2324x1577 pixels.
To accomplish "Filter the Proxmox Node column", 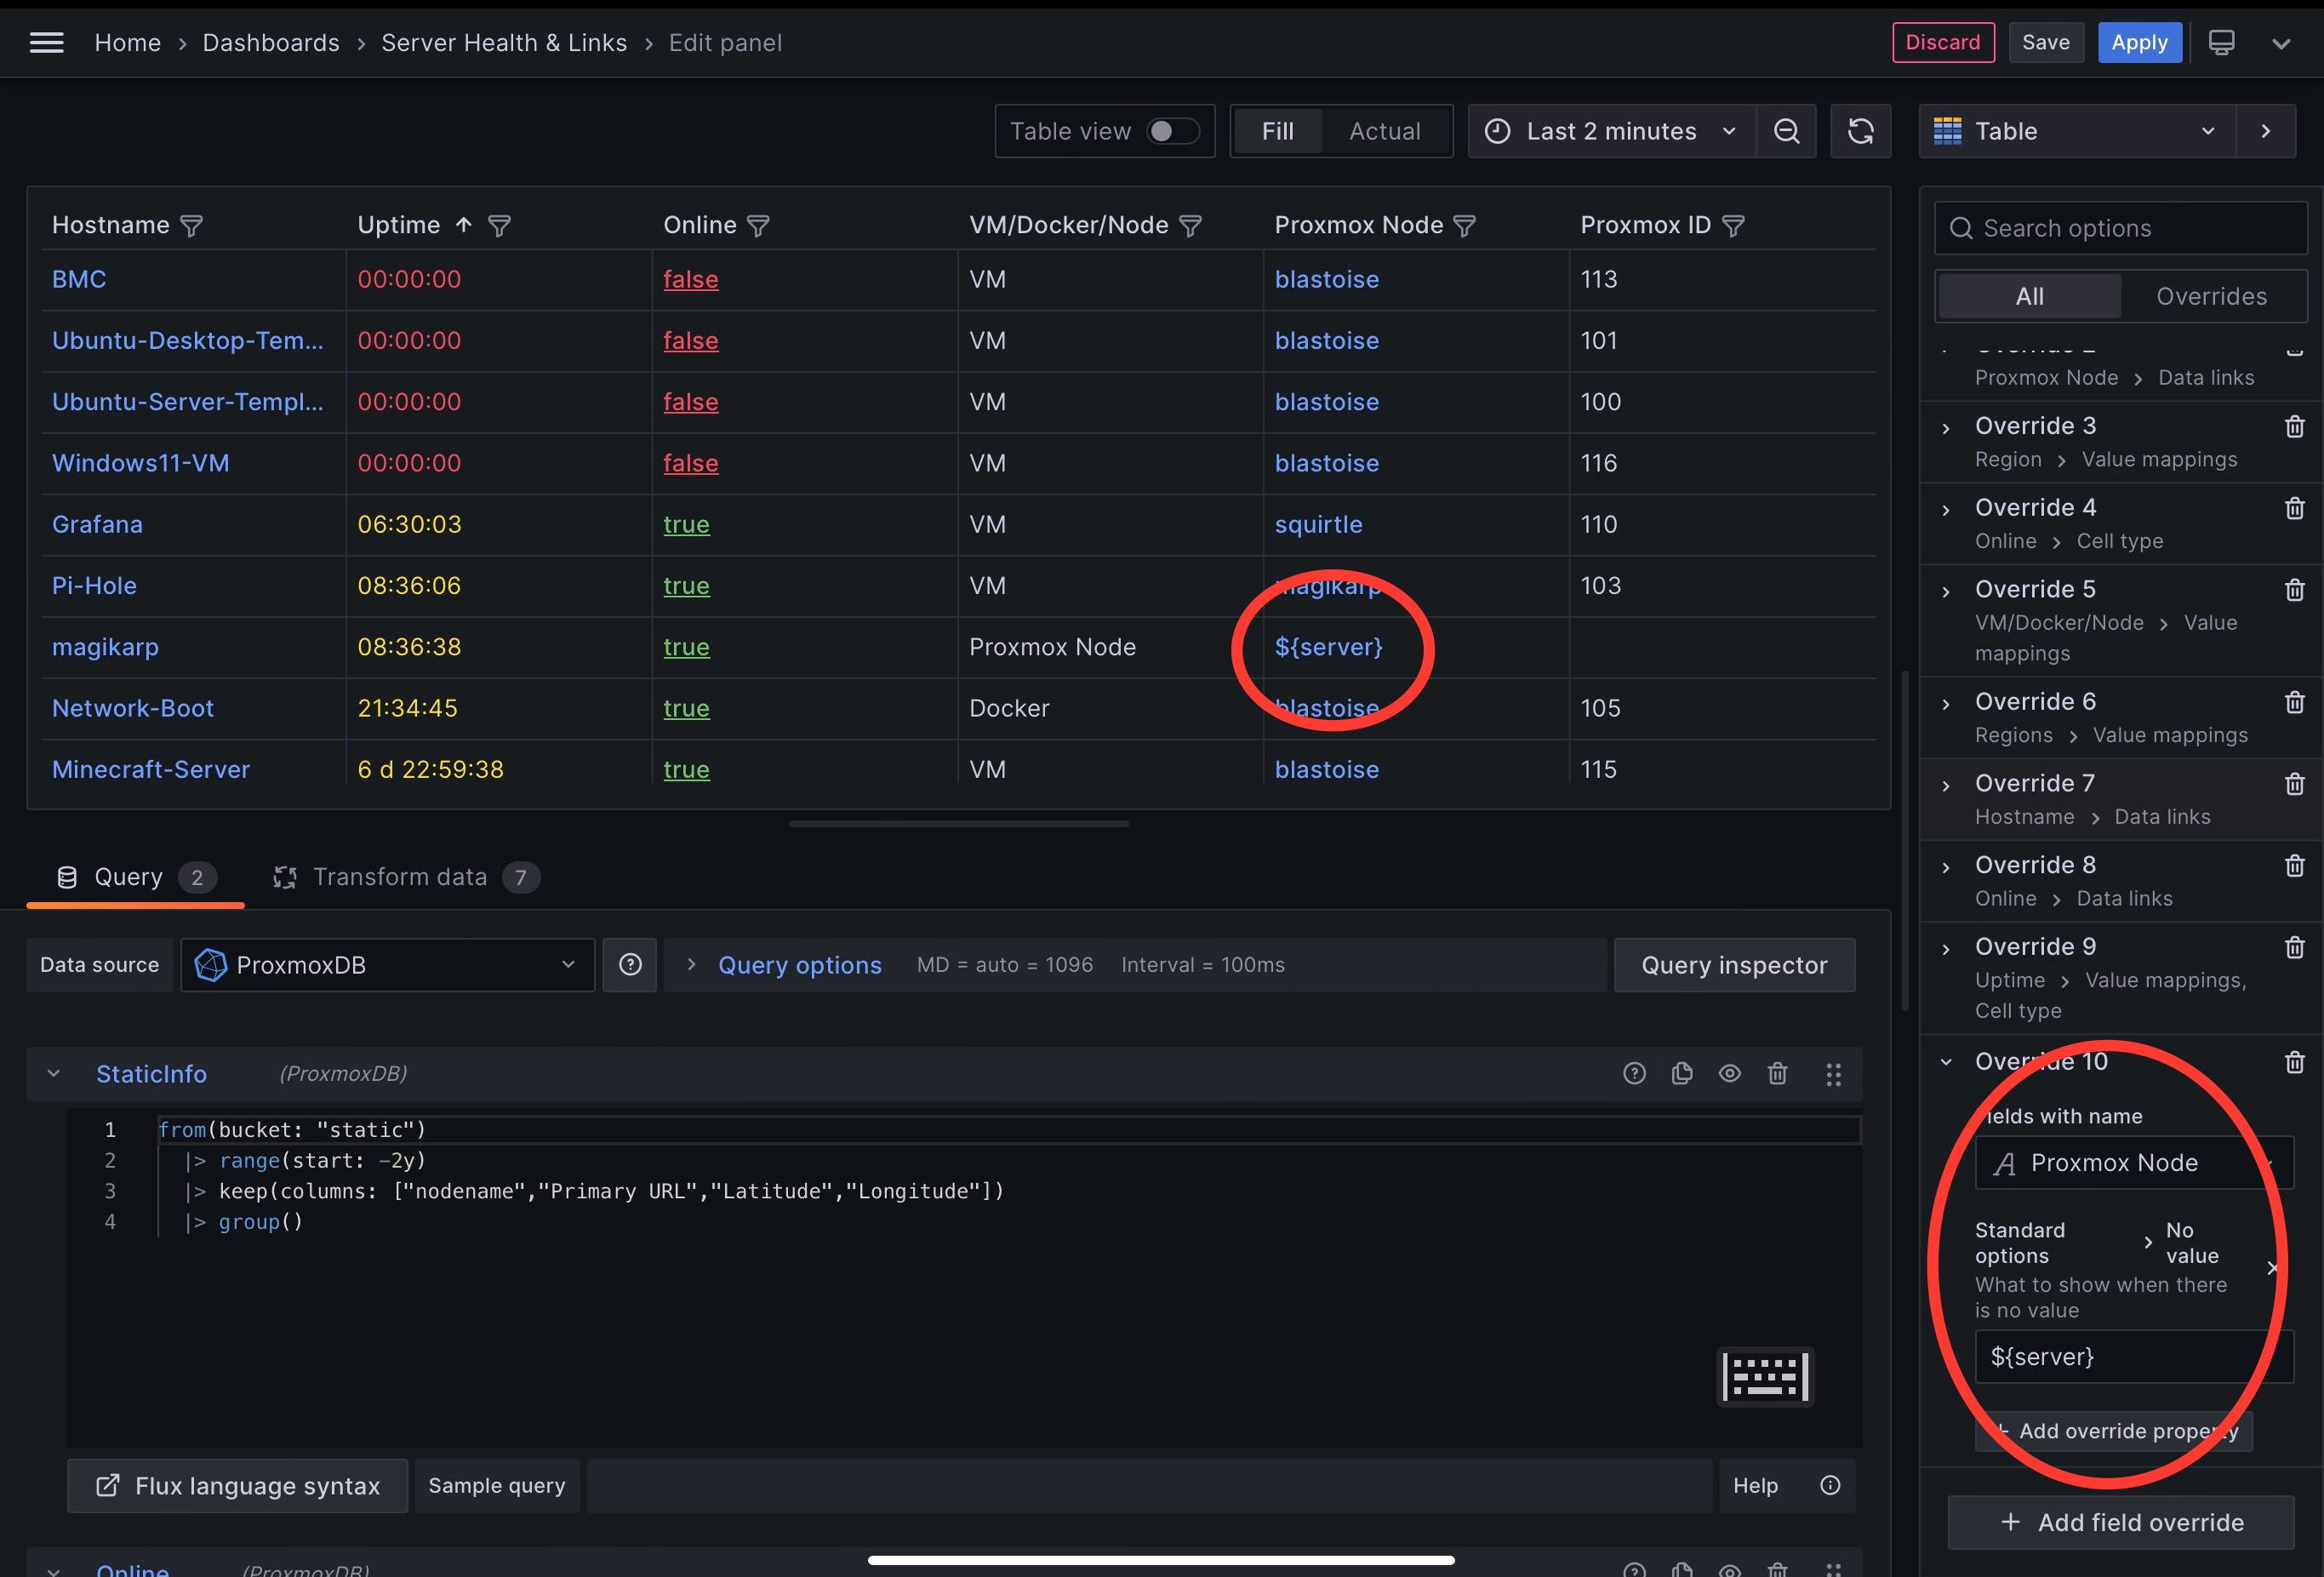I will tap(1464, 226).
